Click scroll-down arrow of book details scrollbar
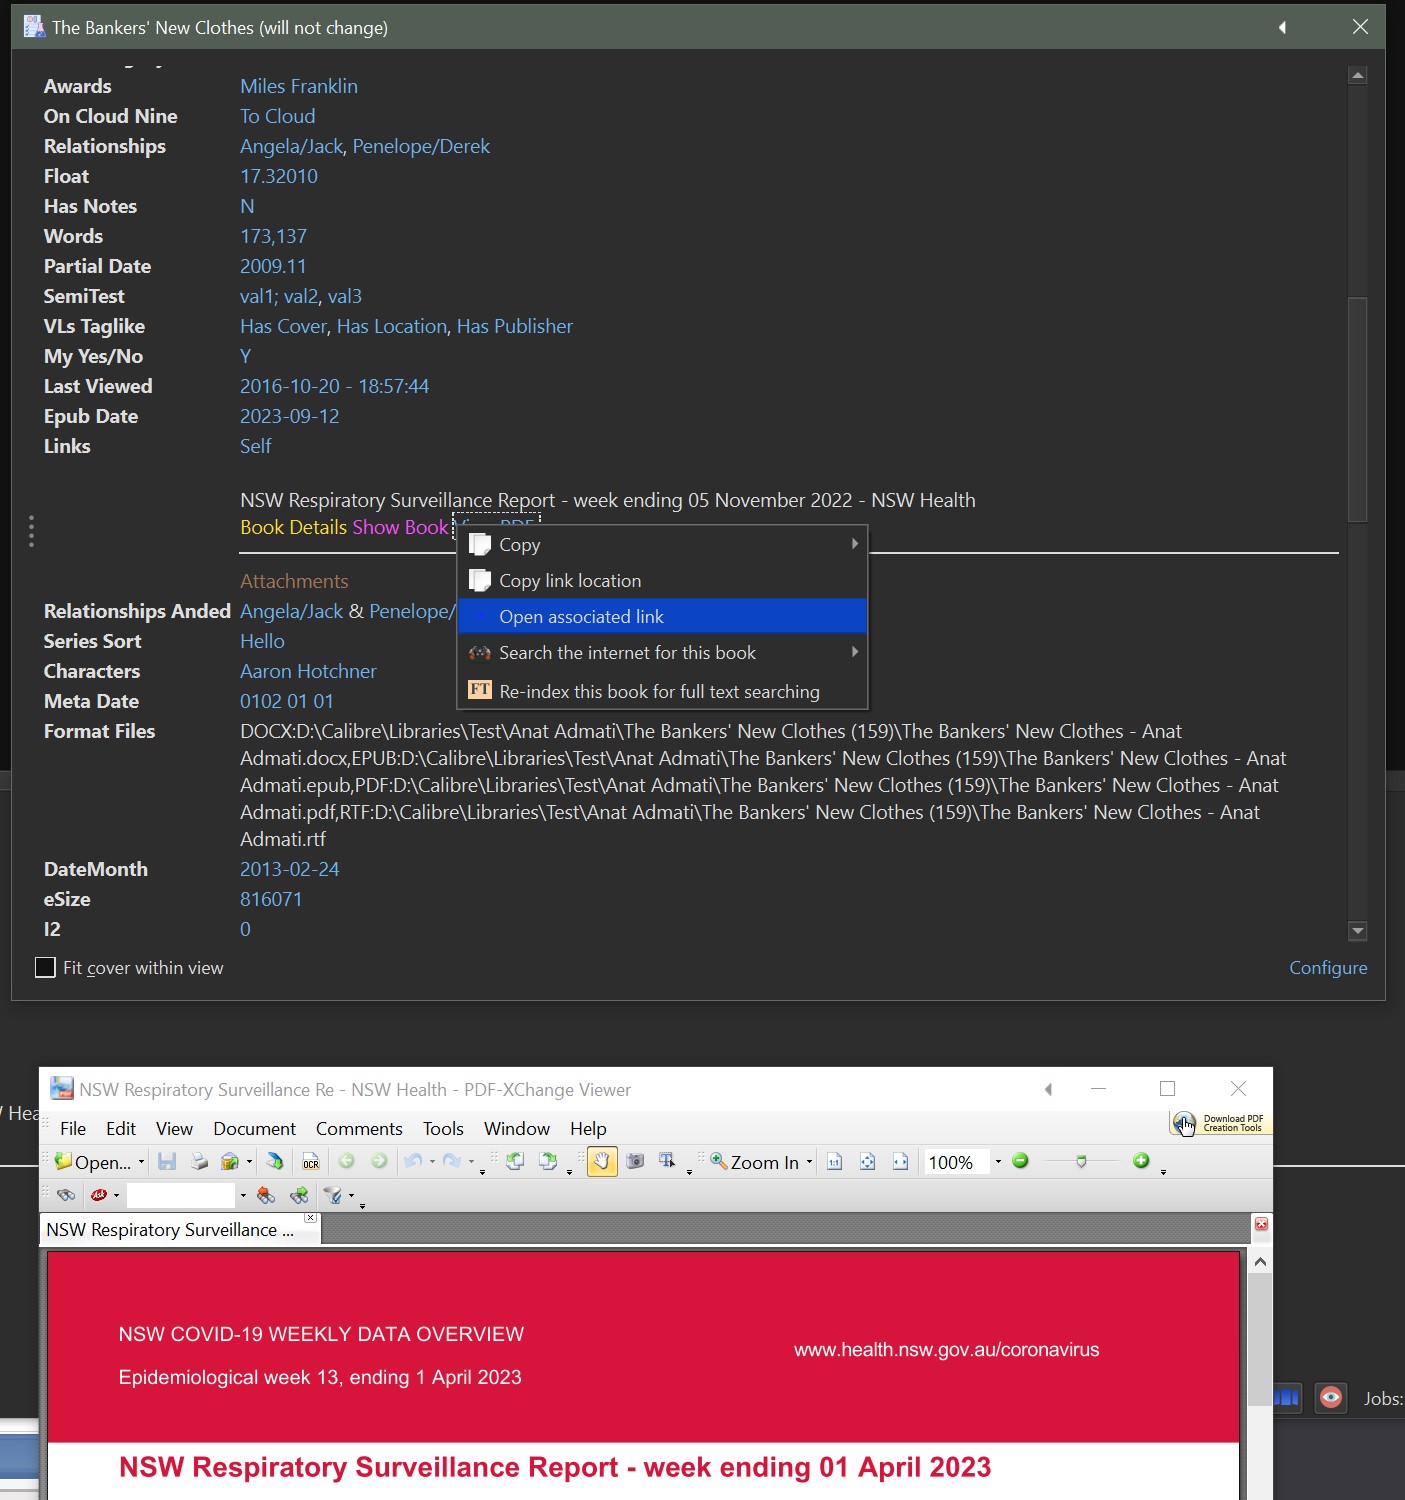Viewport: 1405px width, 1500px height. pos(1357,931)
